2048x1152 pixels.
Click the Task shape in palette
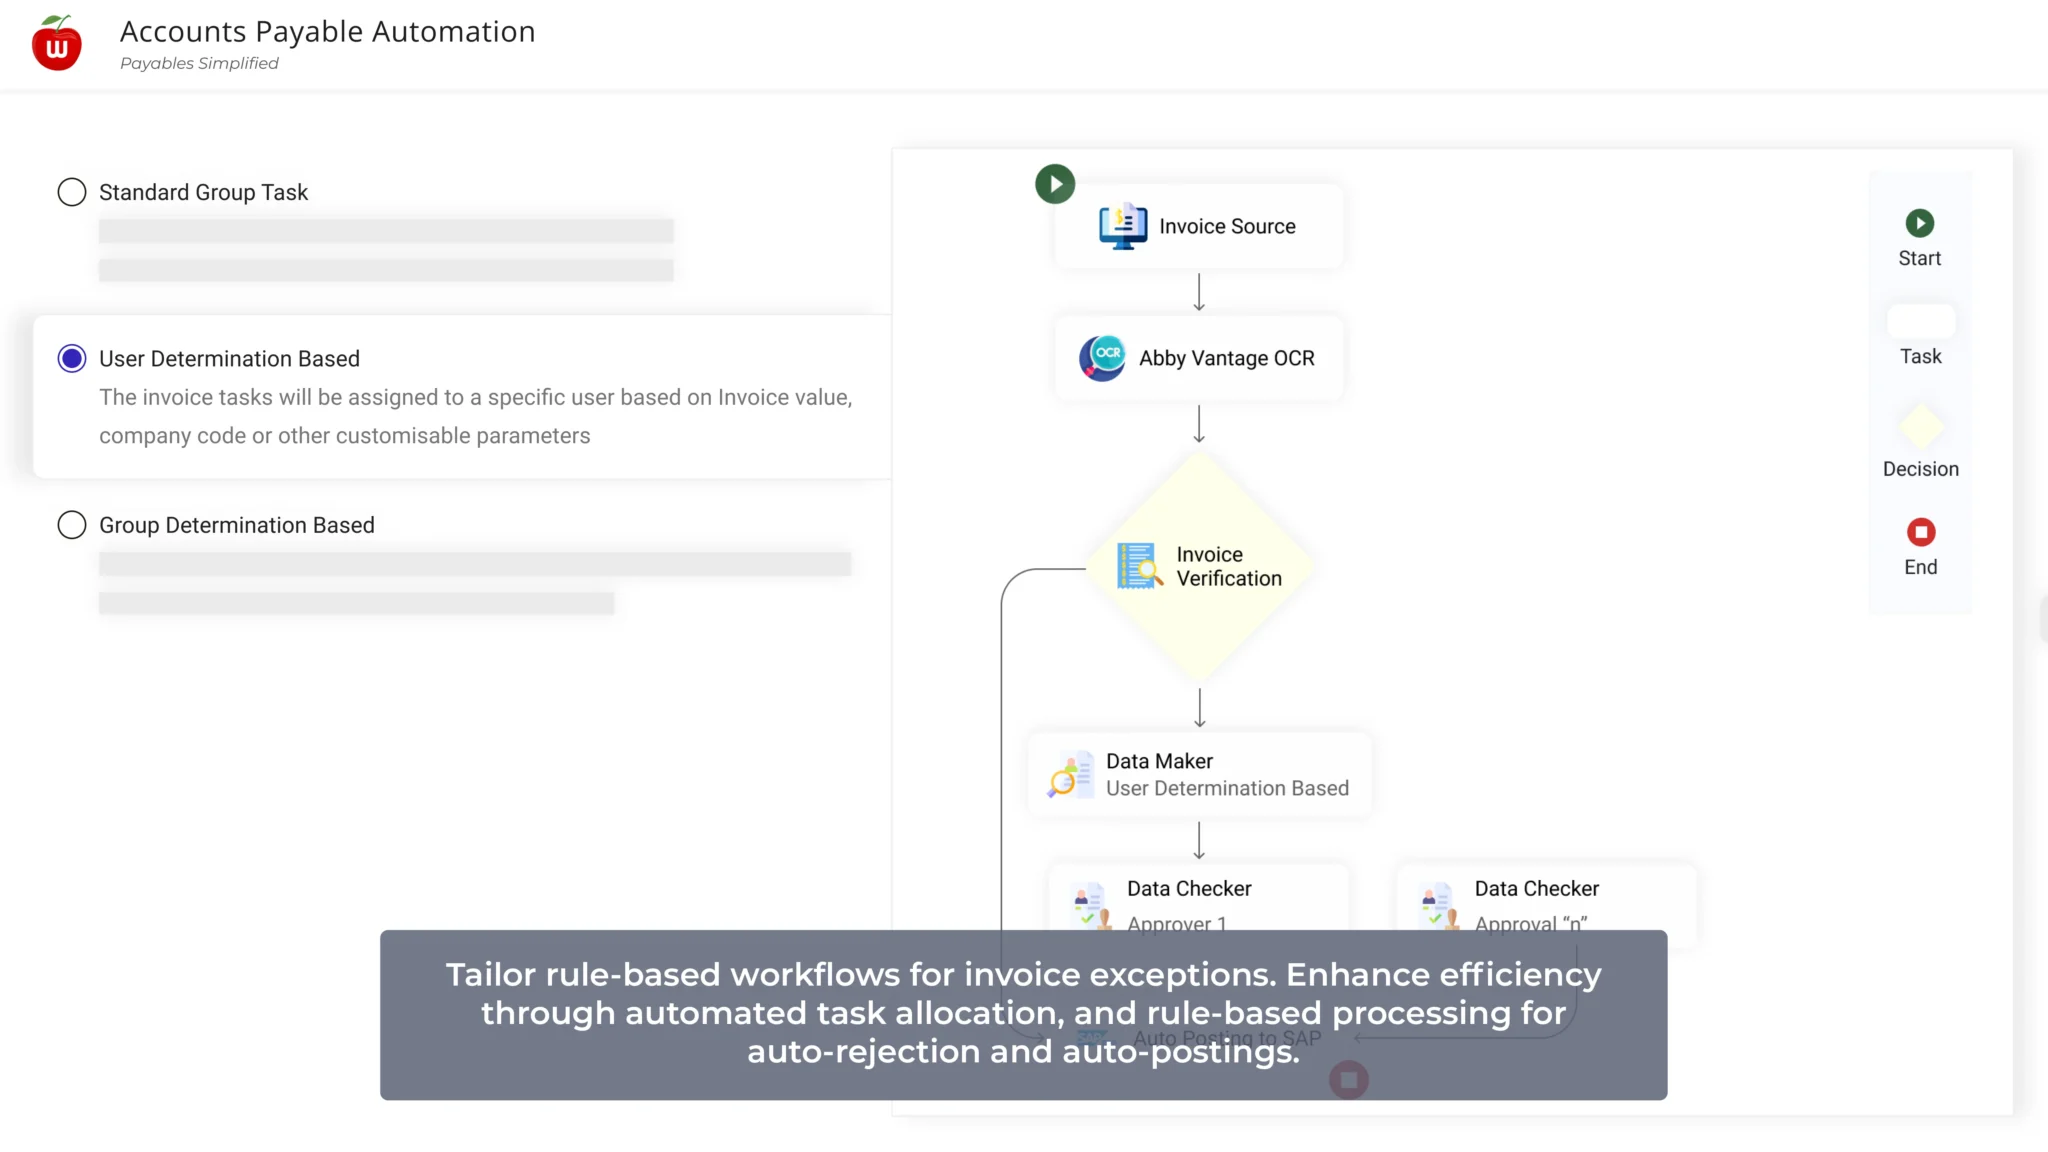(x=1920, y=322)
